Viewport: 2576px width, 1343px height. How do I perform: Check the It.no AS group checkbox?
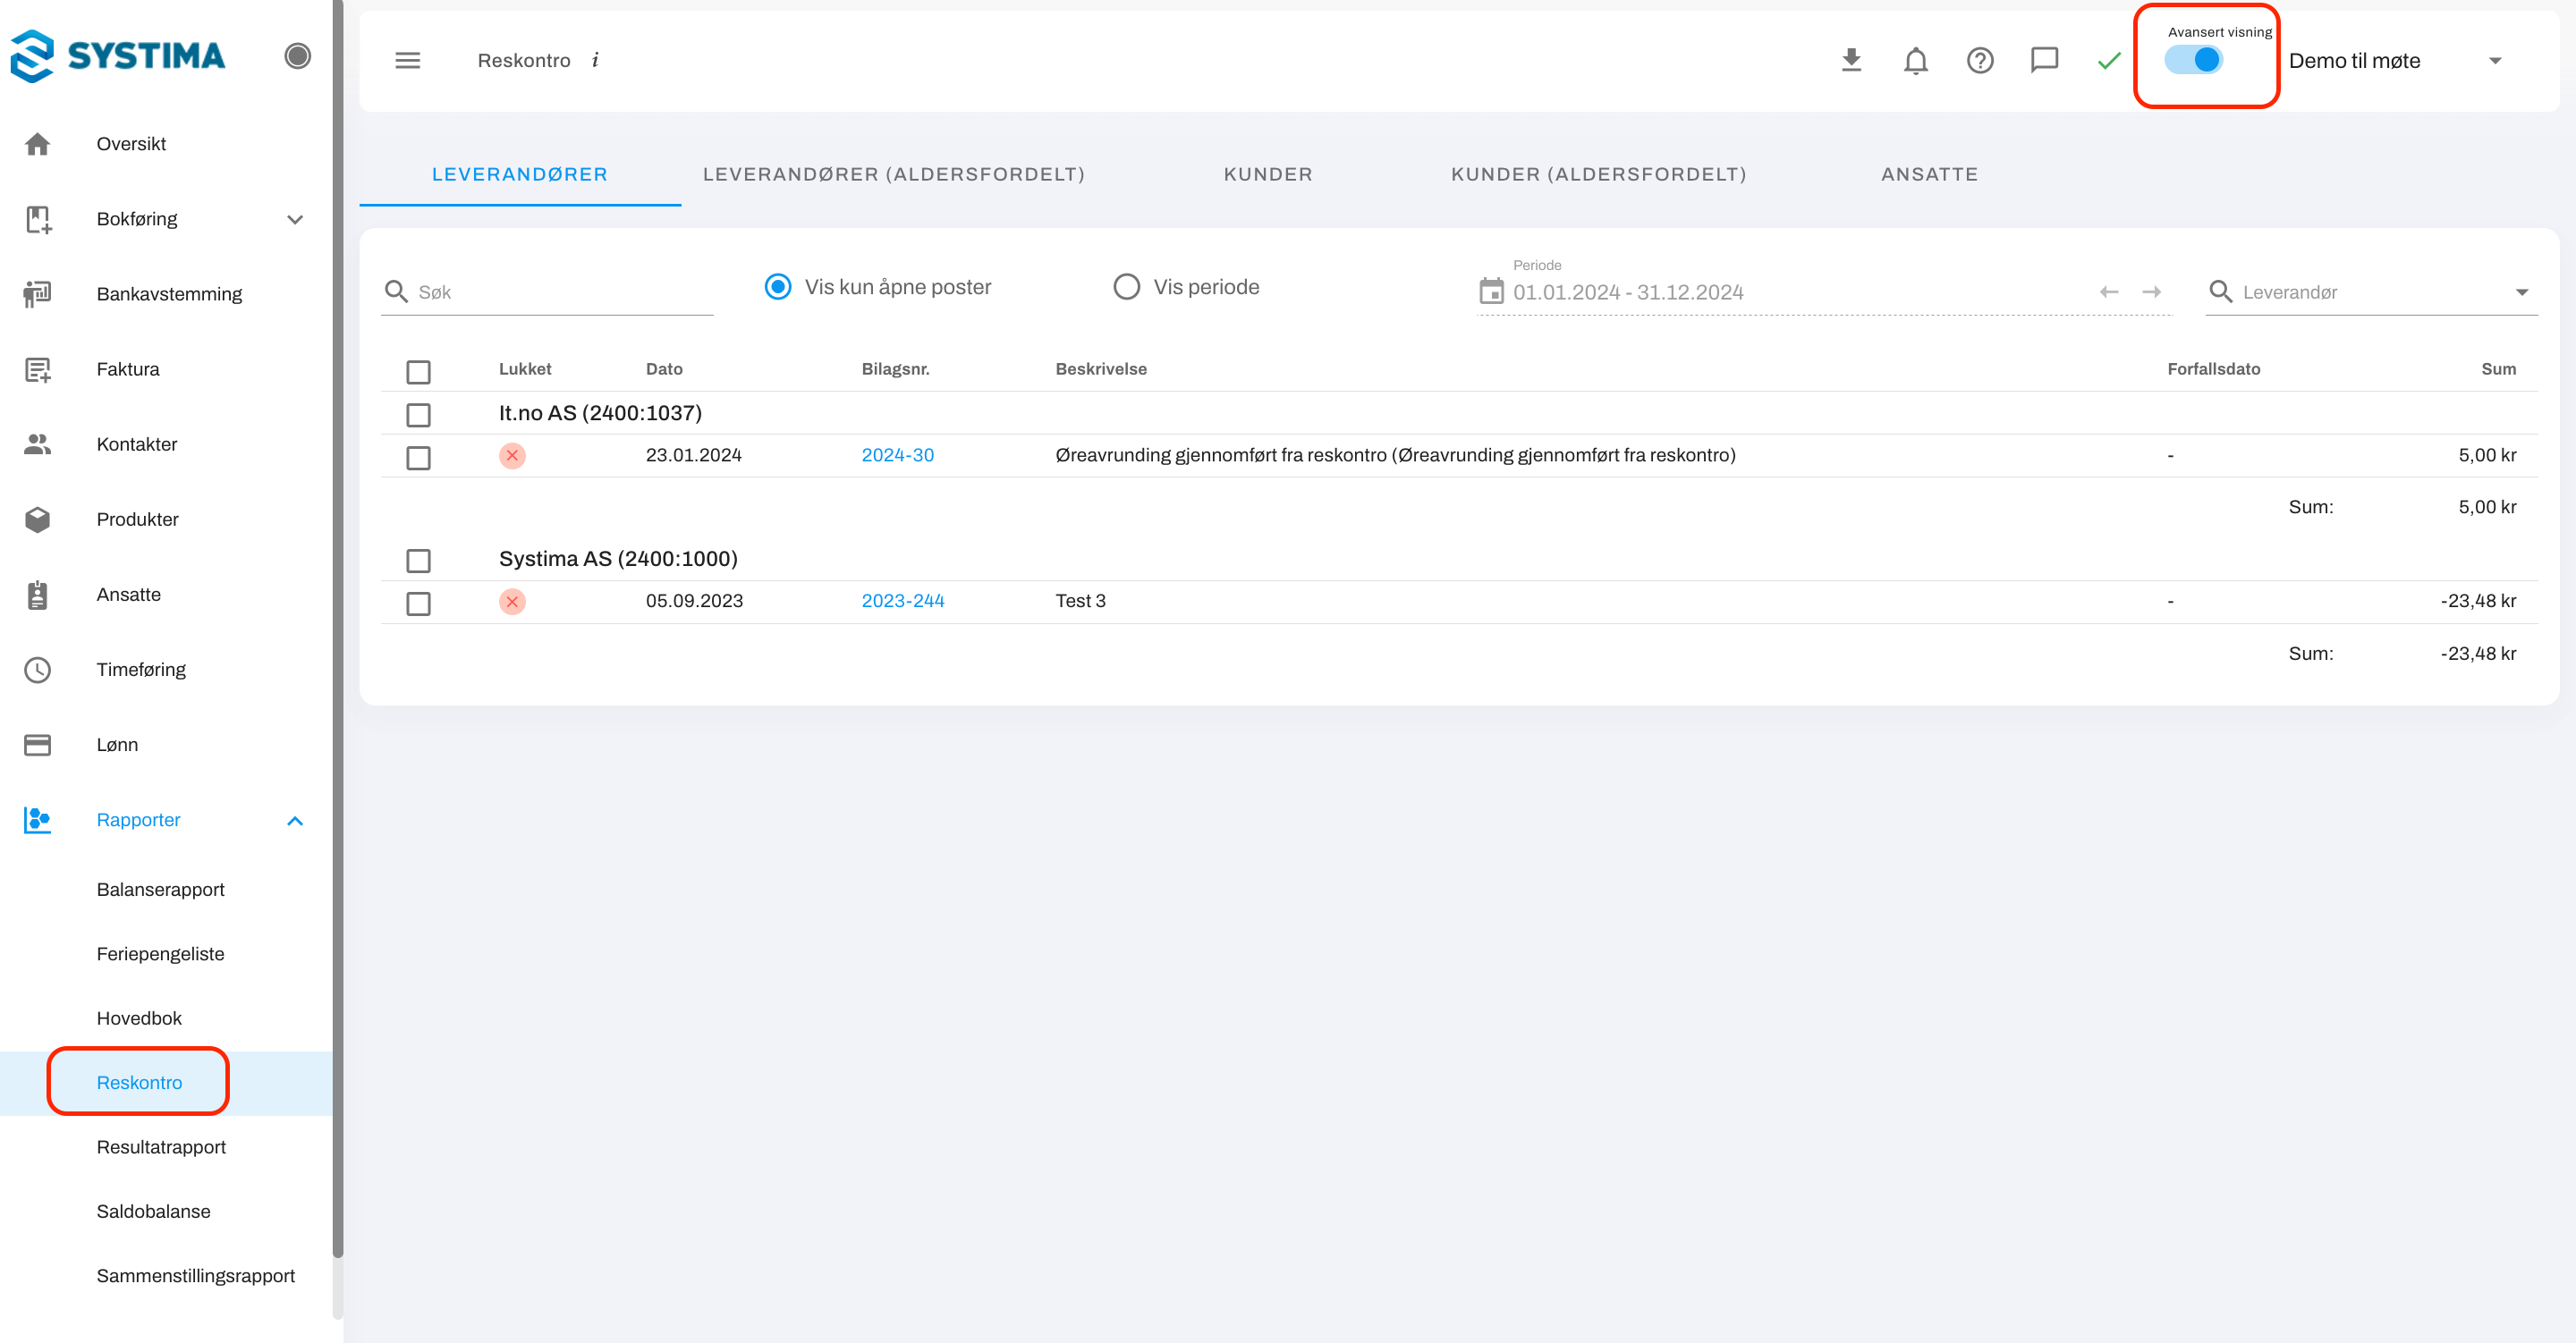coord(418,414)
